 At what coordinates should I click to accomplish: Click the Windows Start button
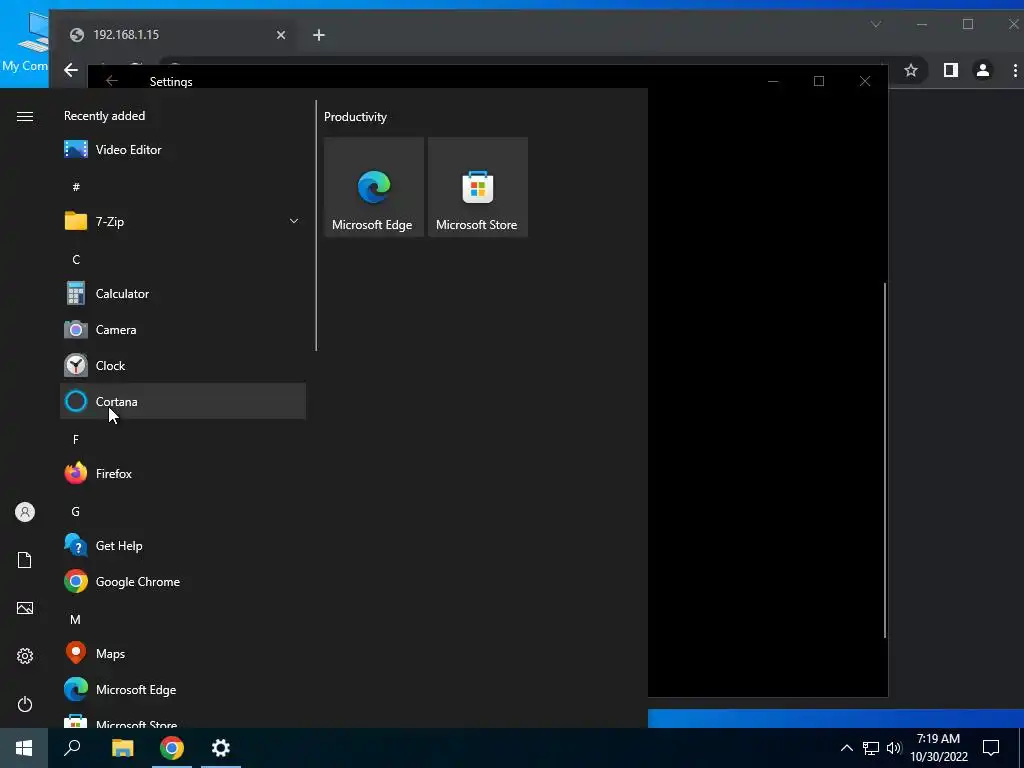(24, 748)
